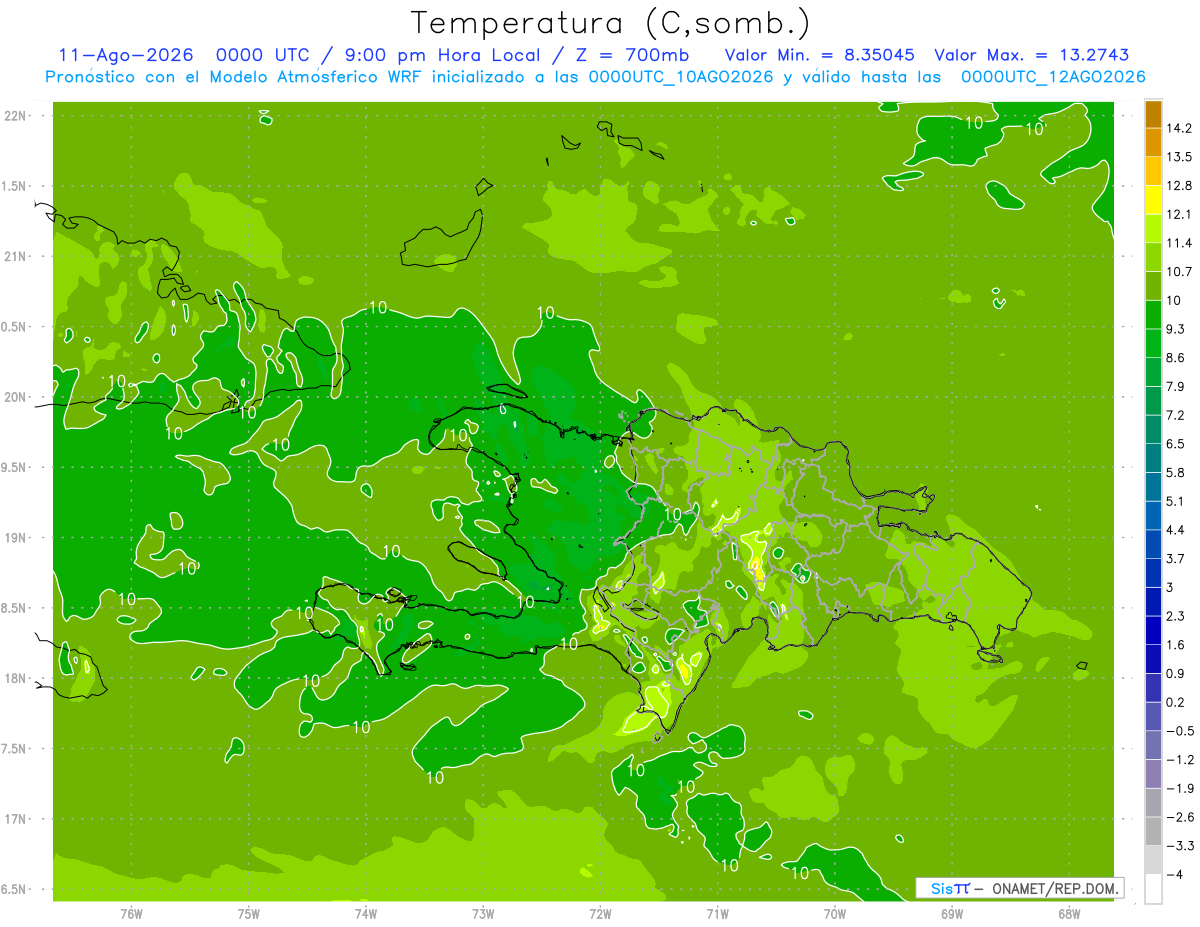The image size is (1200, 927).
Task: Click the 'Sis' logo text in credit box
Action: click(941, 888)
